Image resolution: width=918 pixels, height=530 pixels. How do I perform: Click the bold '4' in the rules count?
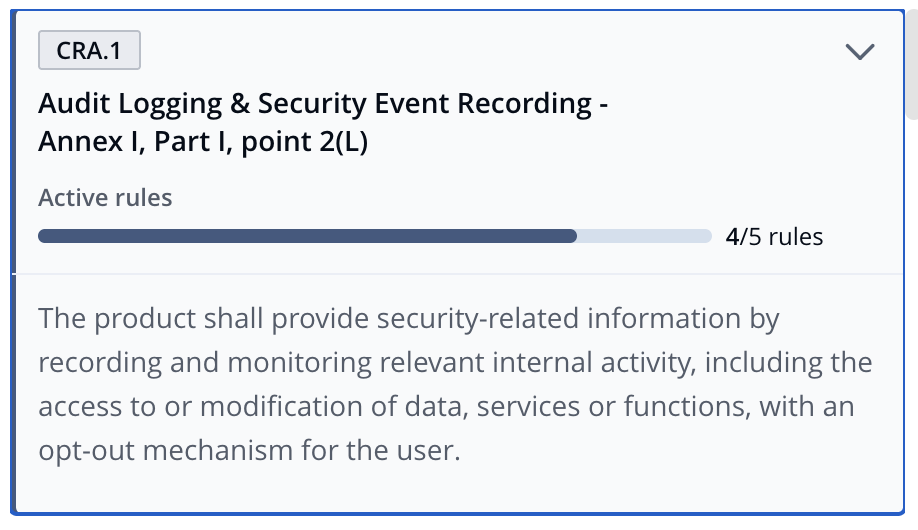click(x=732, y=237)
